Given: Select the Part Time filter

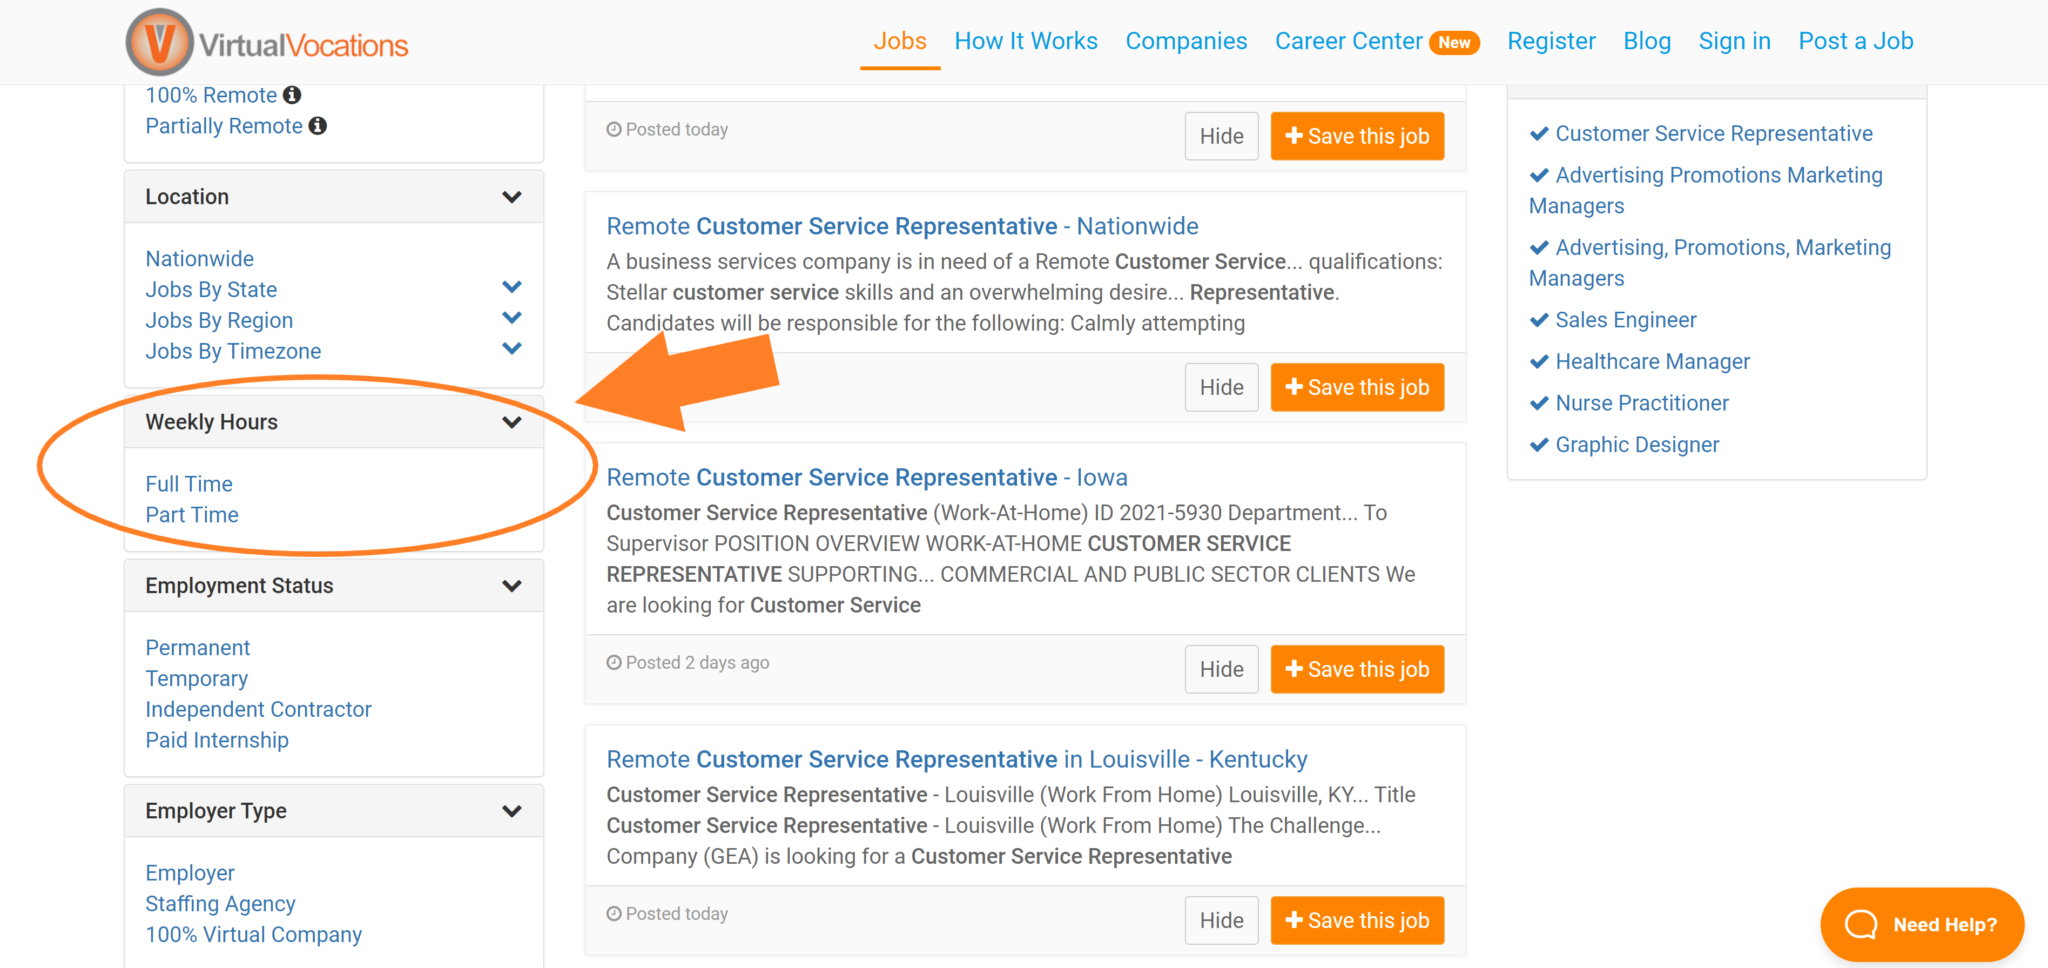Looking at the screenshot, I should click(x=191, y=514).
